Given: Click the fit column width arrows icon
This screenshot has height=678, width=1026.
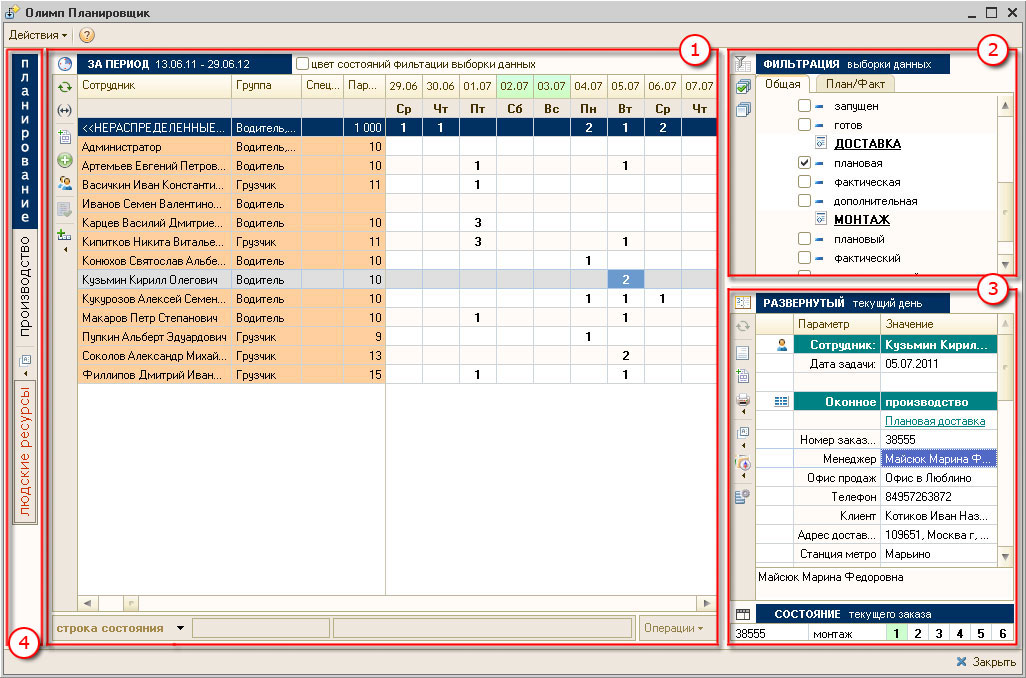Looking at the screenshot, I should point(65,111).
